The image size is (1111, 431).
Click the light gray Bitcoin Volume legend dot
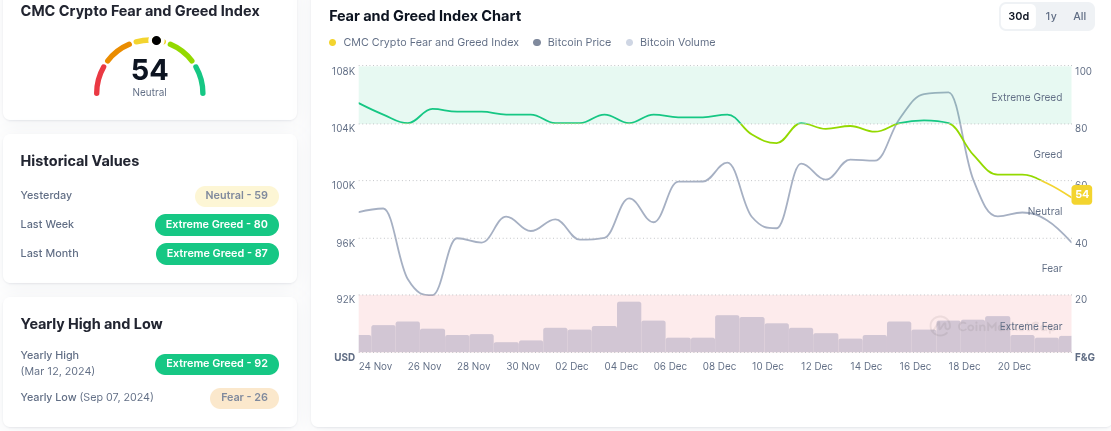point(629,43)
